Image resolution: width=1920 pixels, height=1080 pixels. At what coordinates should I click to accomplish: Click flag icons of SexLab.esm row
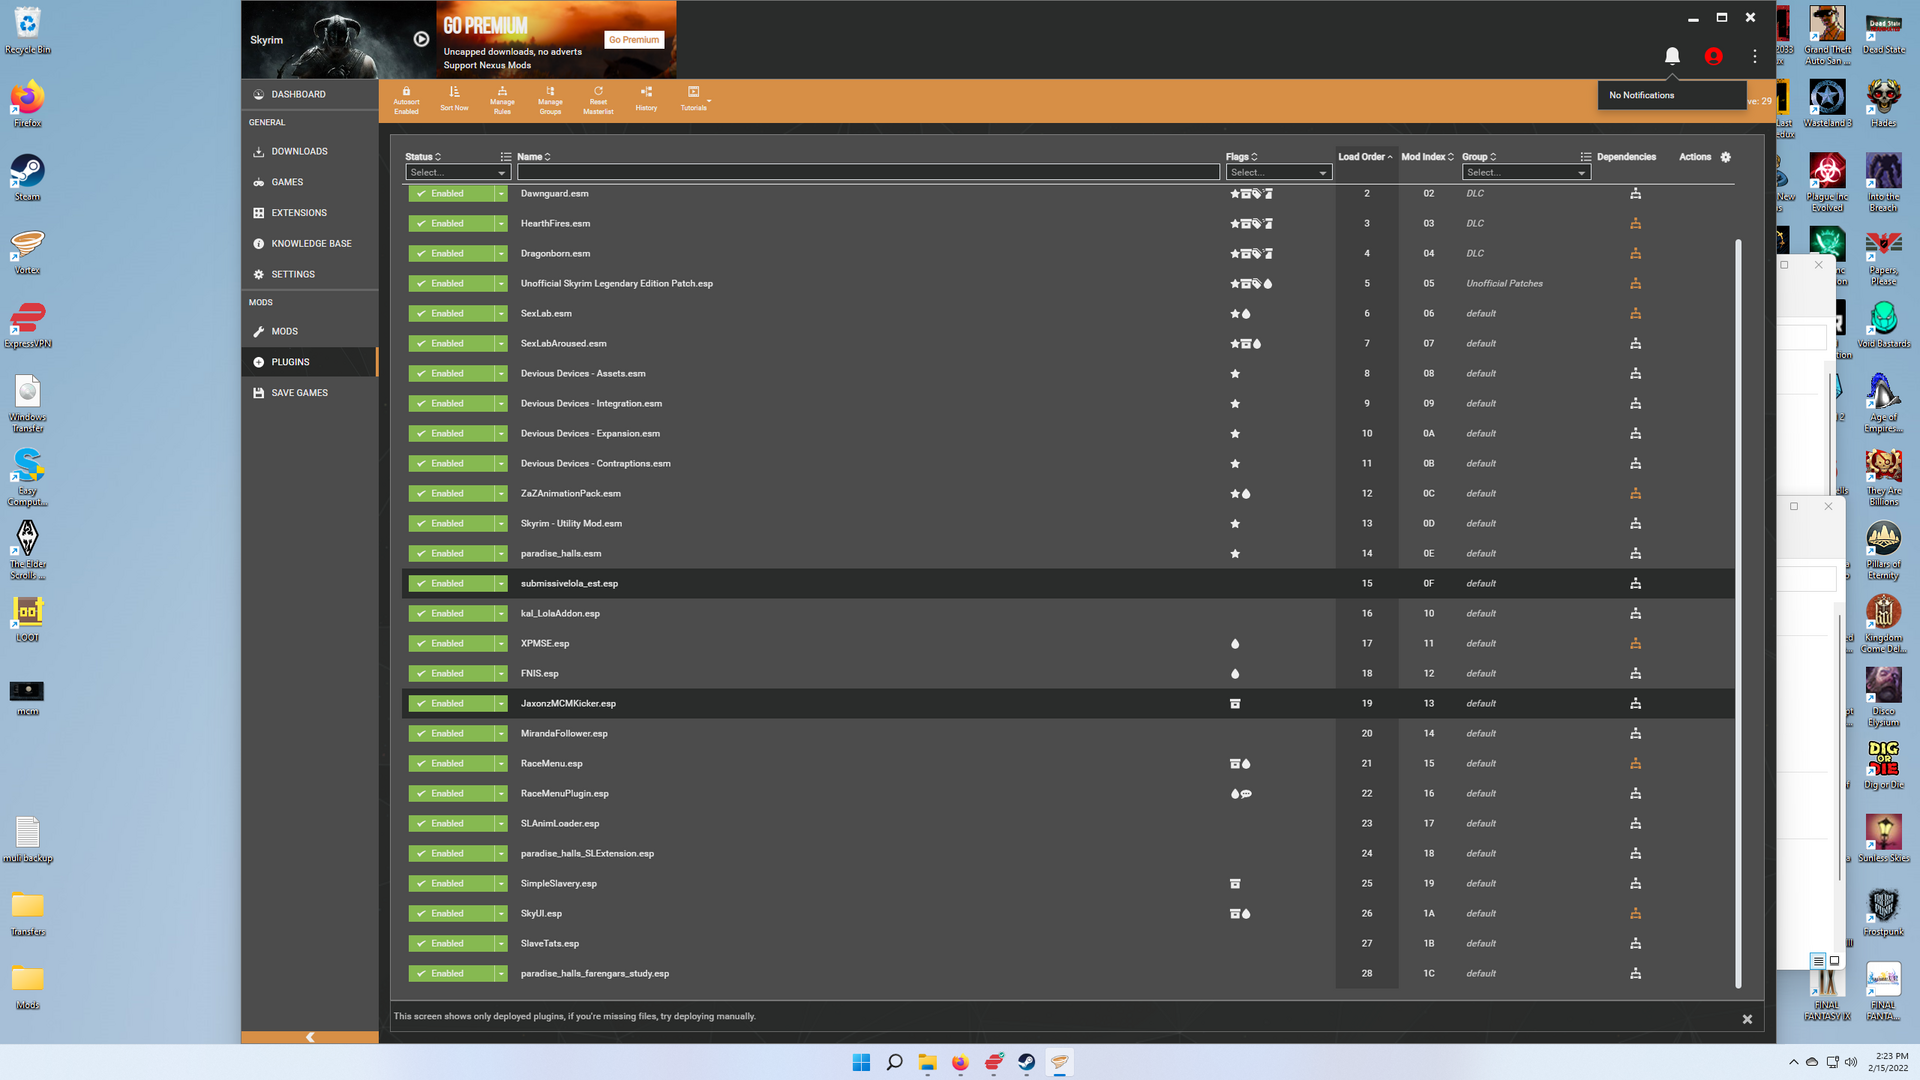click(x=1240, y=313)
